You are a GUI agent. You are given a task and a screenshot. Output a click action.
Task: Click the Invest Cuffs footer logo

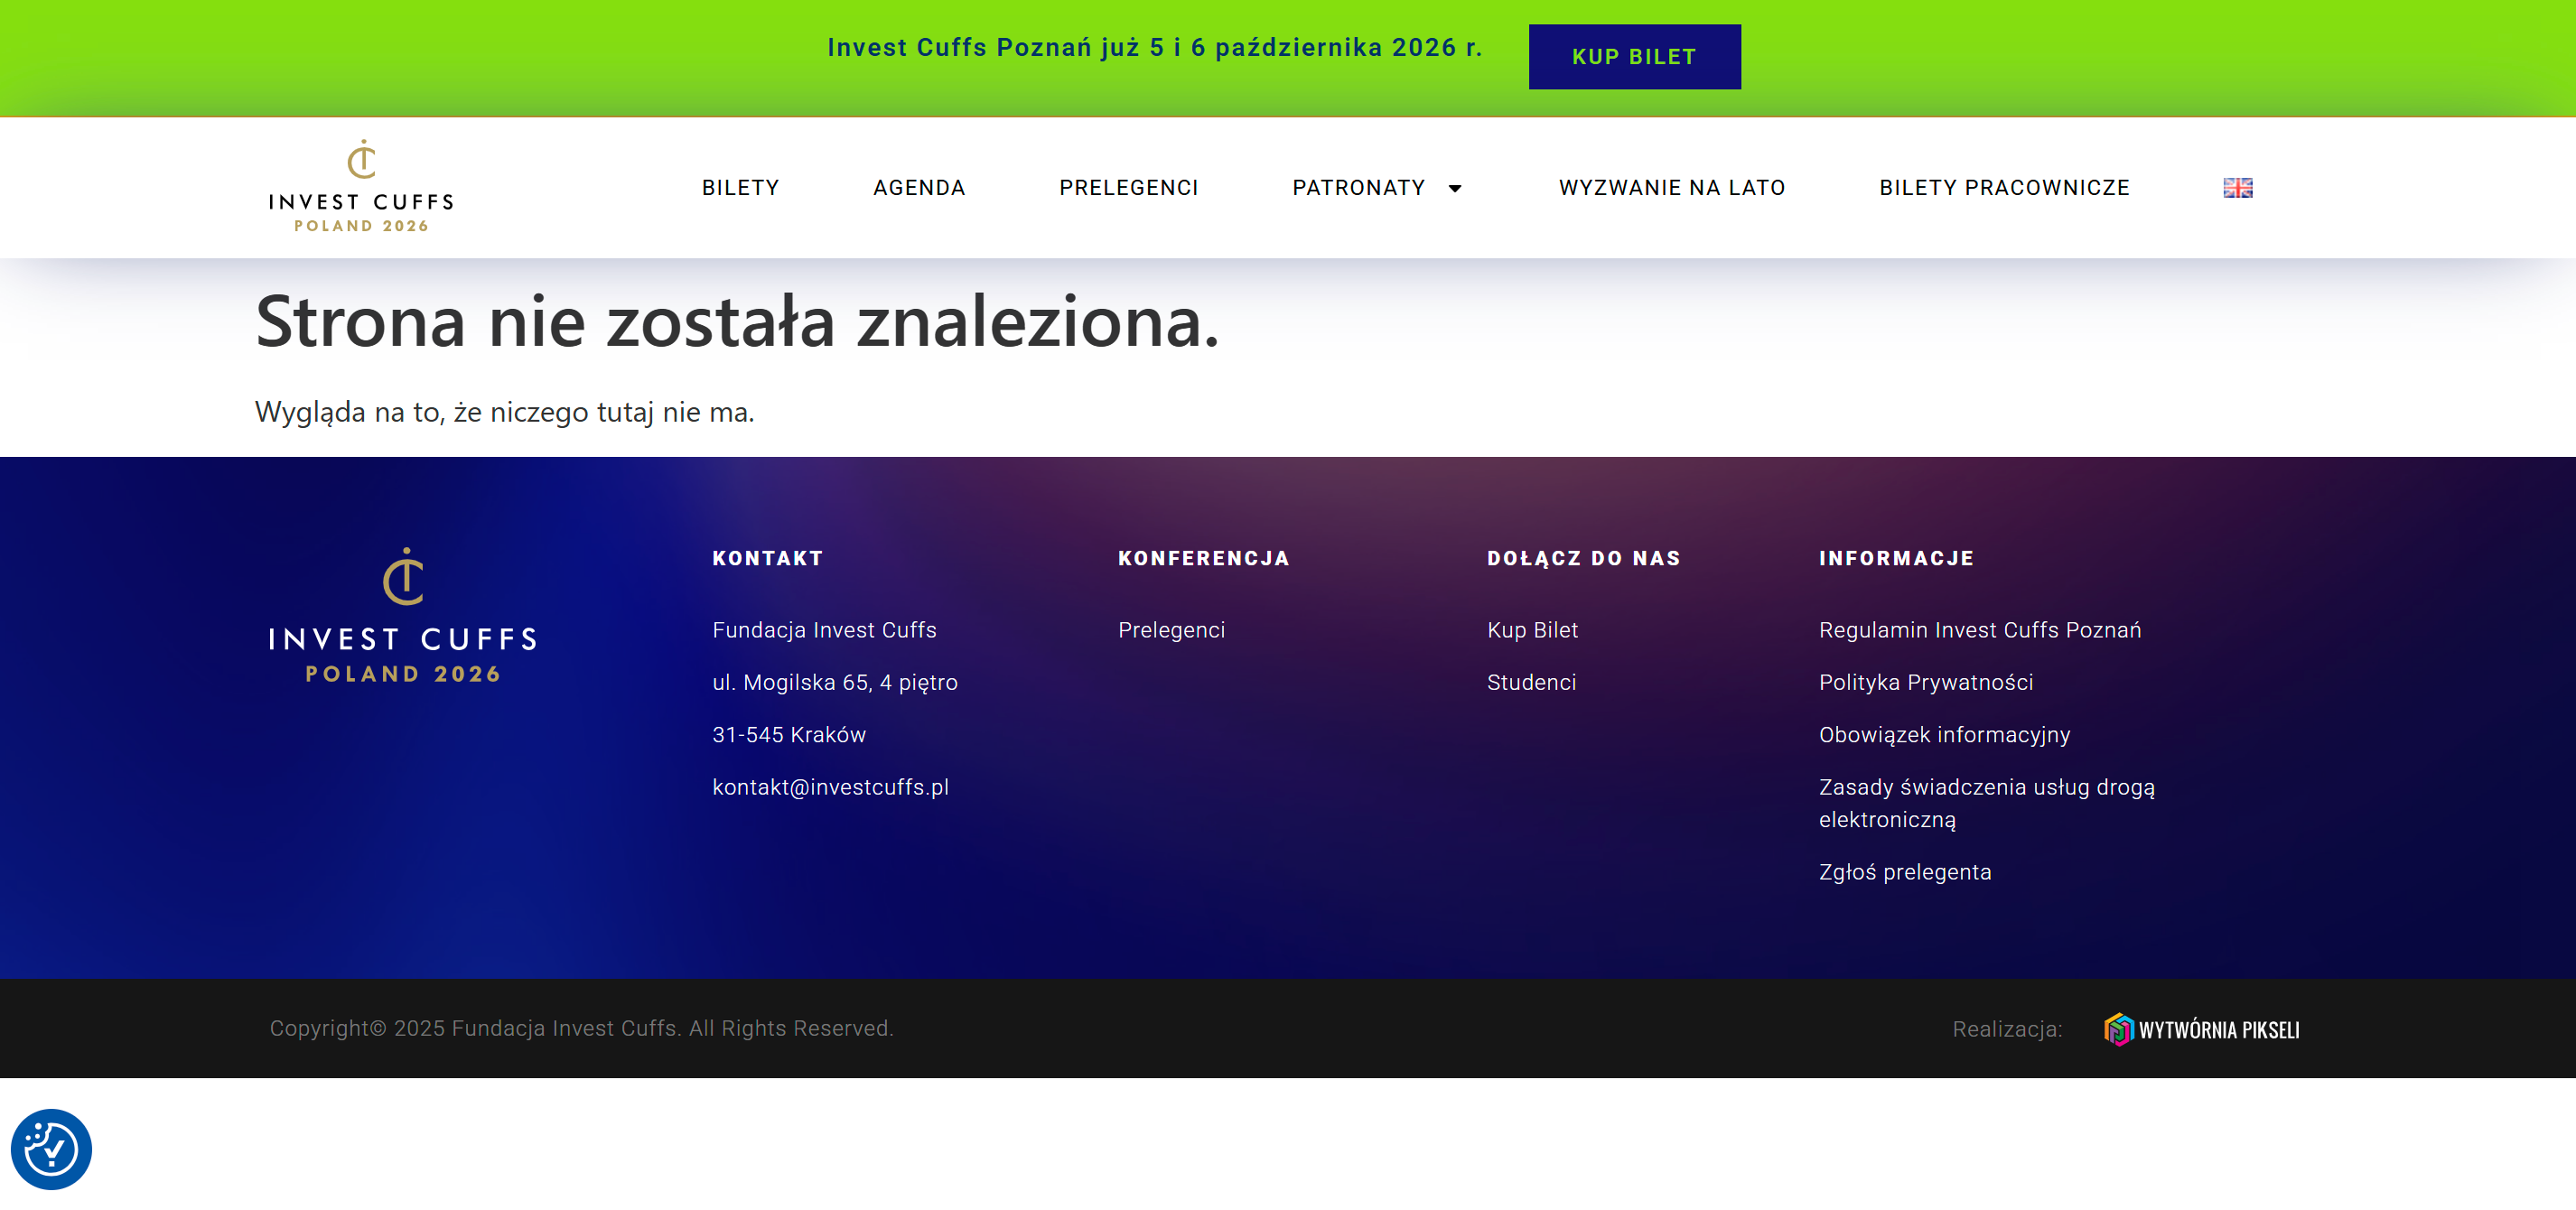click(403, 615)
